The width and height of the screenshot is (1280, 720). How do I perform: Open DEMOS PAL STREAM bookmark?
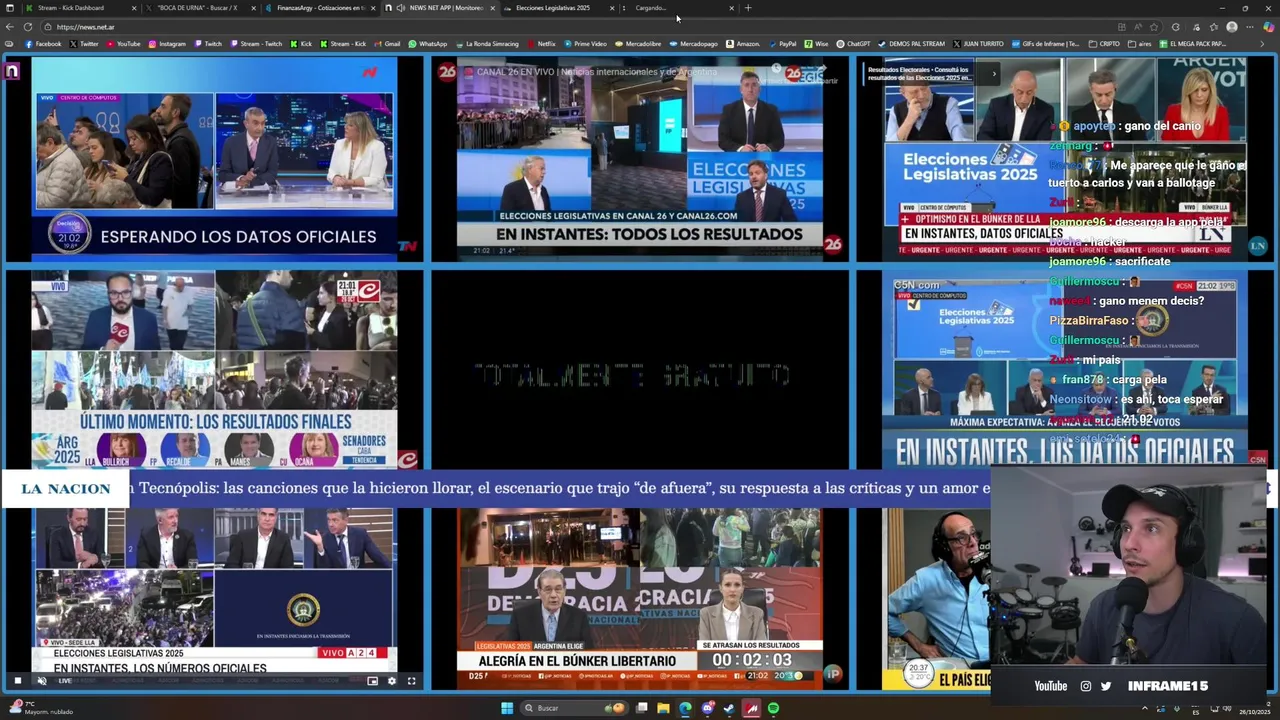coord(911,44)
